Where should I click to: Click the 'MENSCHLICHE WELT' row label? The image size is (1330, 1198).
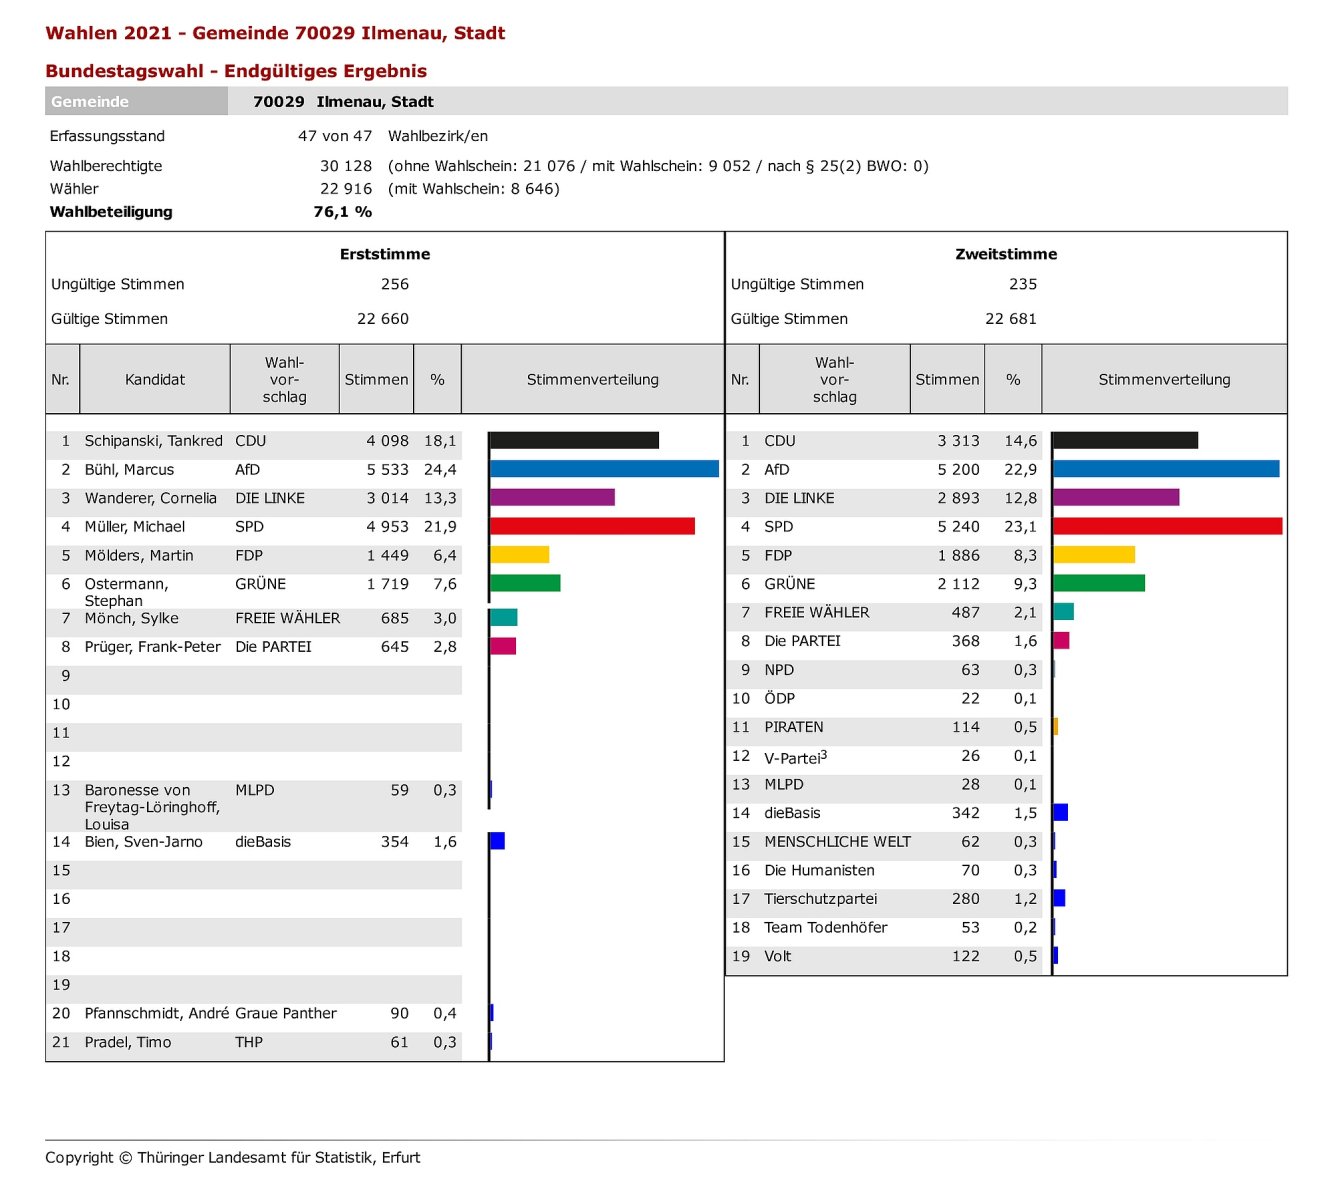click(x=838, y=842)
